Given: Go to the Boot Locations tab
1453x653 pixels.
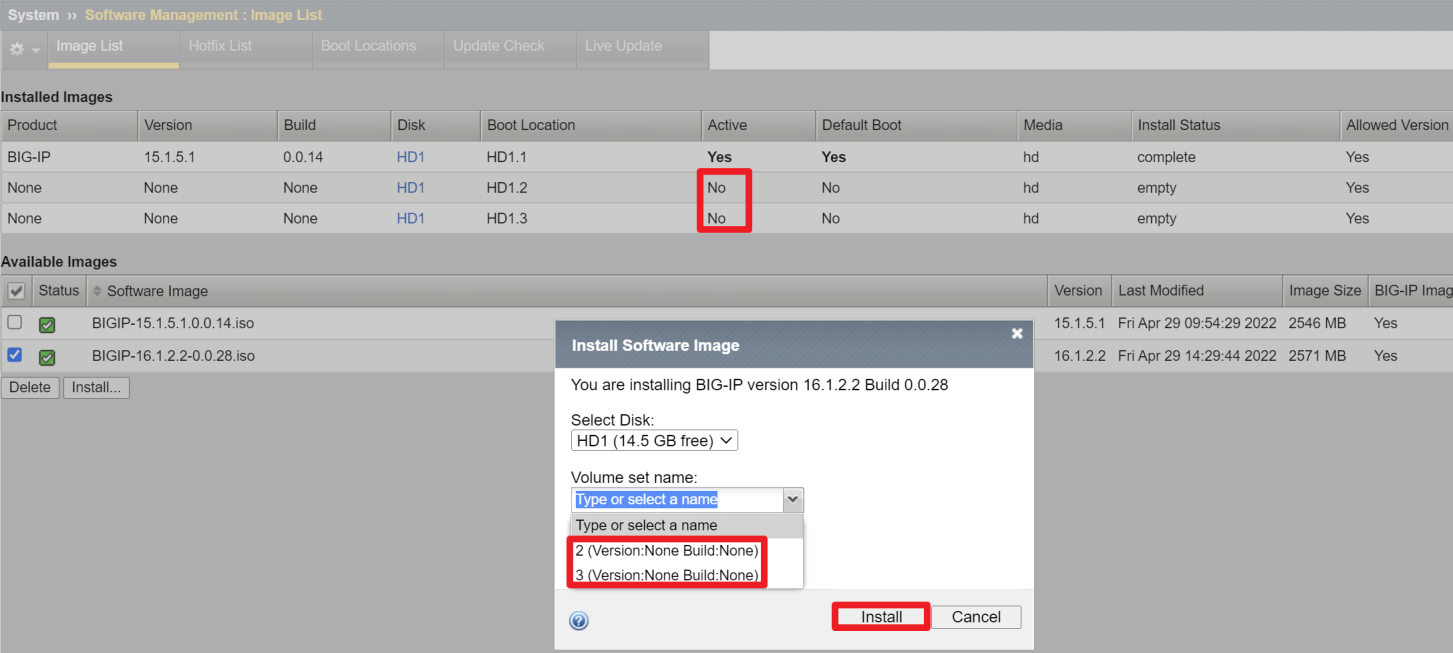Looking at the screenshot, I should coord(378,47).
